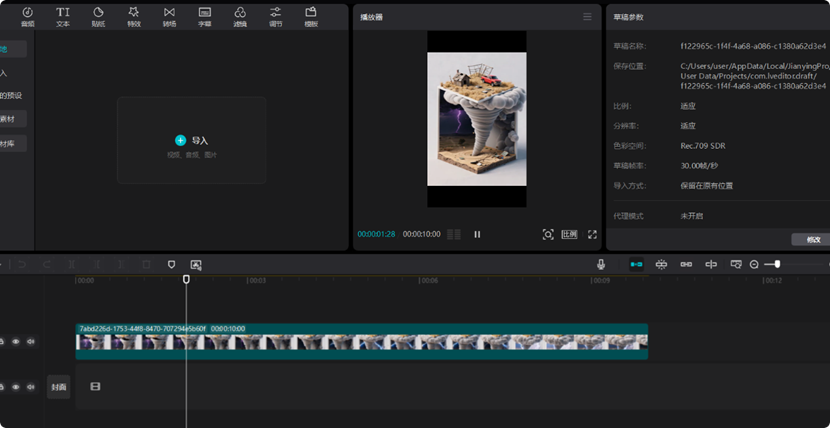Click the marker icon in timeline toolbar

(x=171, y=265)
